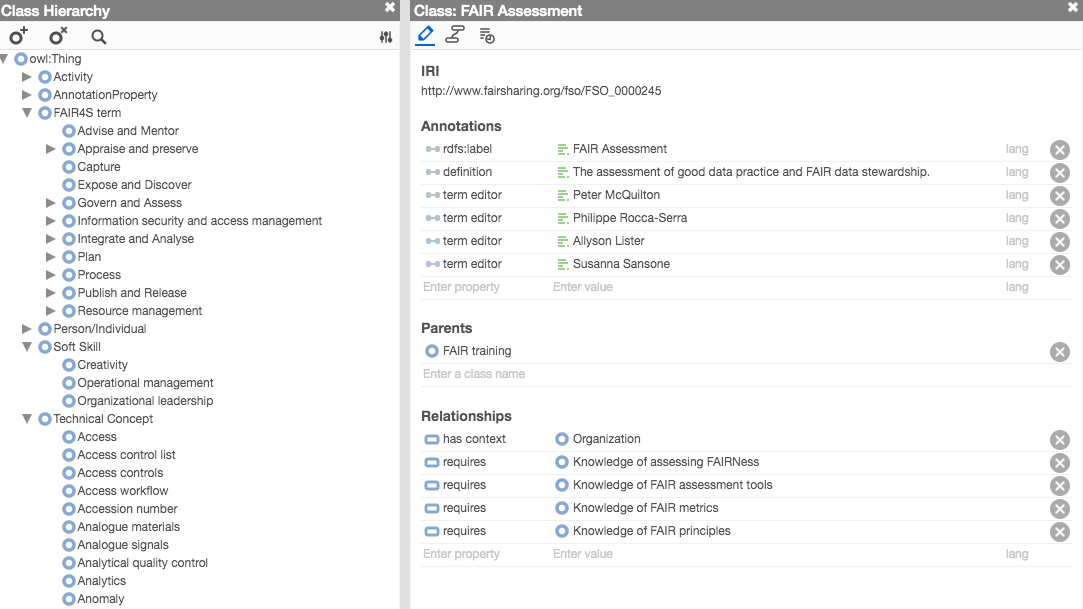Open the Knowledge of FAIR metrics class

pos(645,508)
